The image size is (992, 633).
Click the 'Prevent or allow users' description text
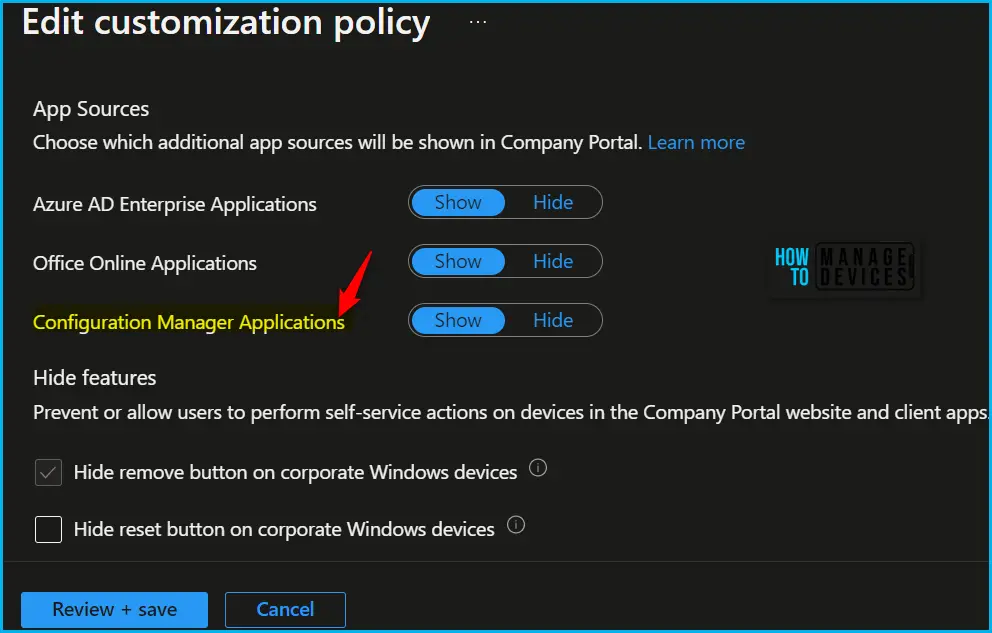[x=511, y=412]
